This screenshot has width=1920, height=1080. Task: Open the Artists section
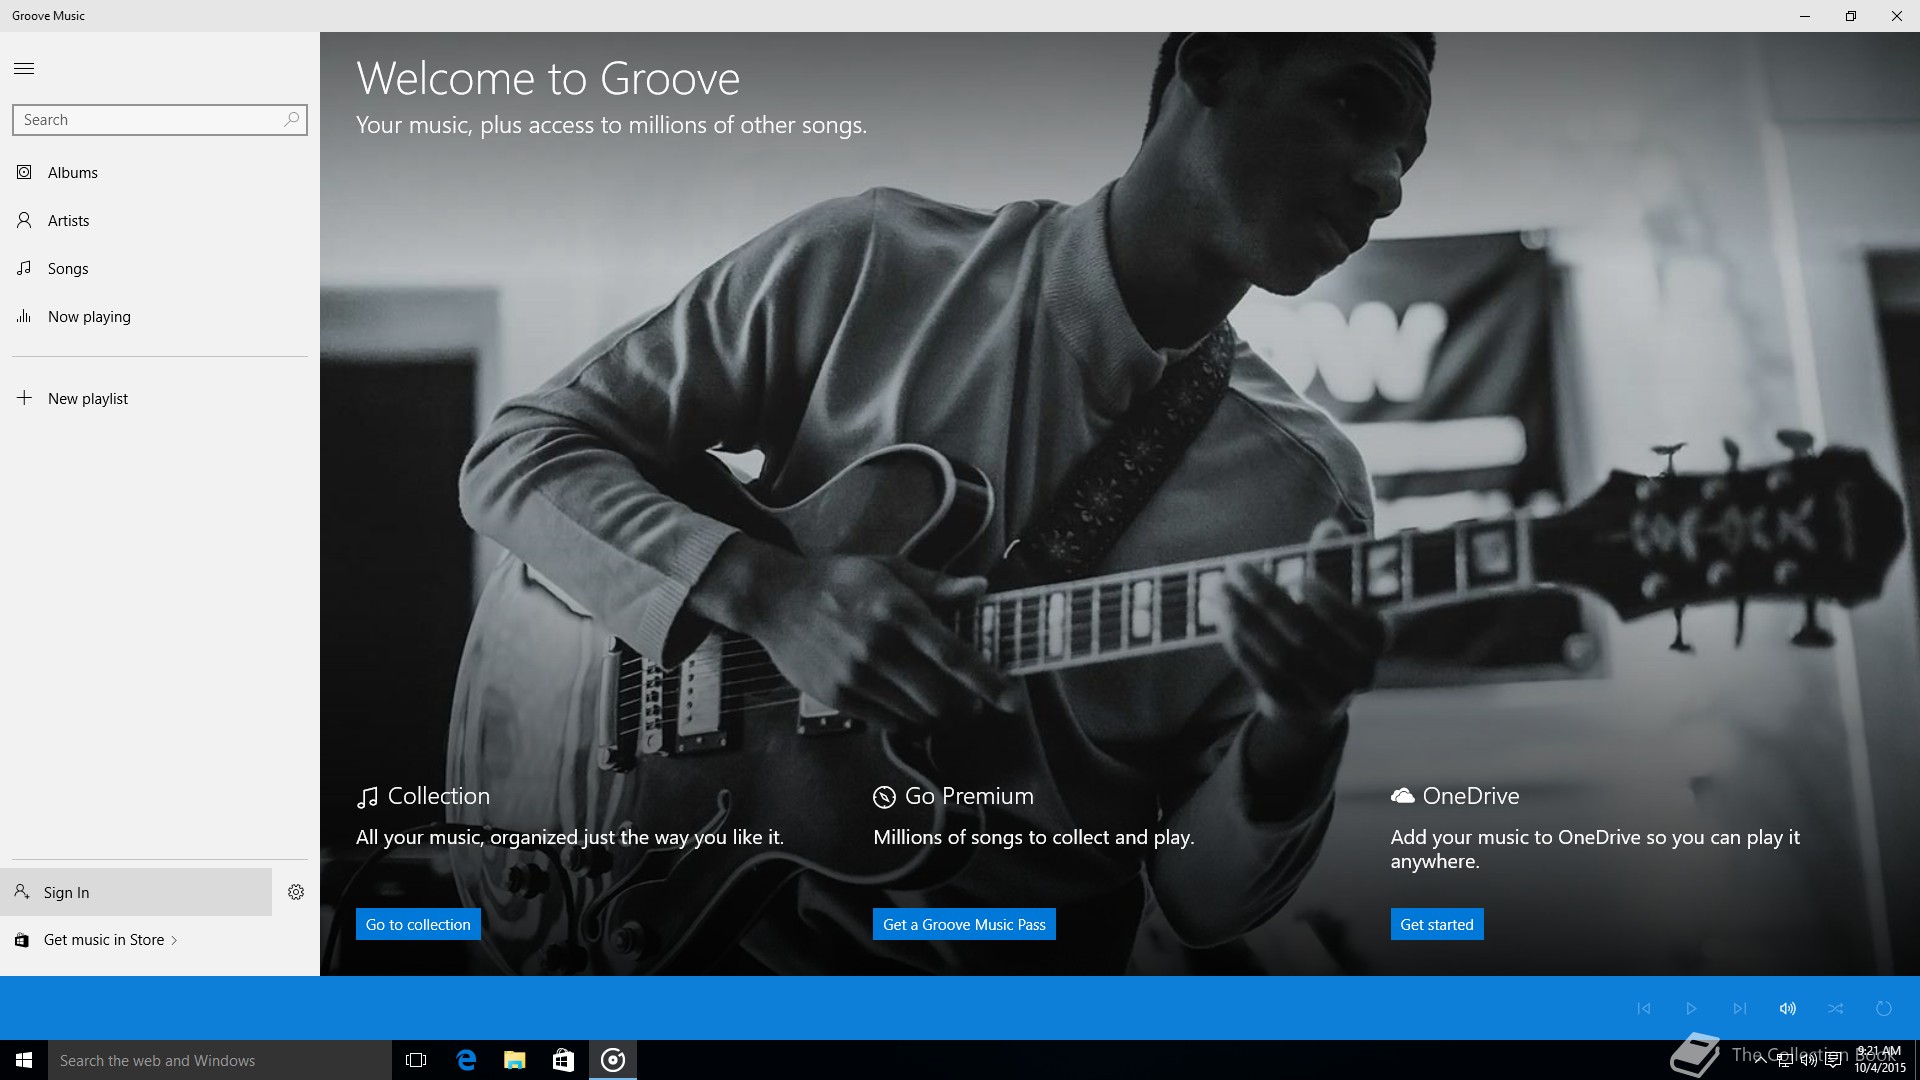160,220
